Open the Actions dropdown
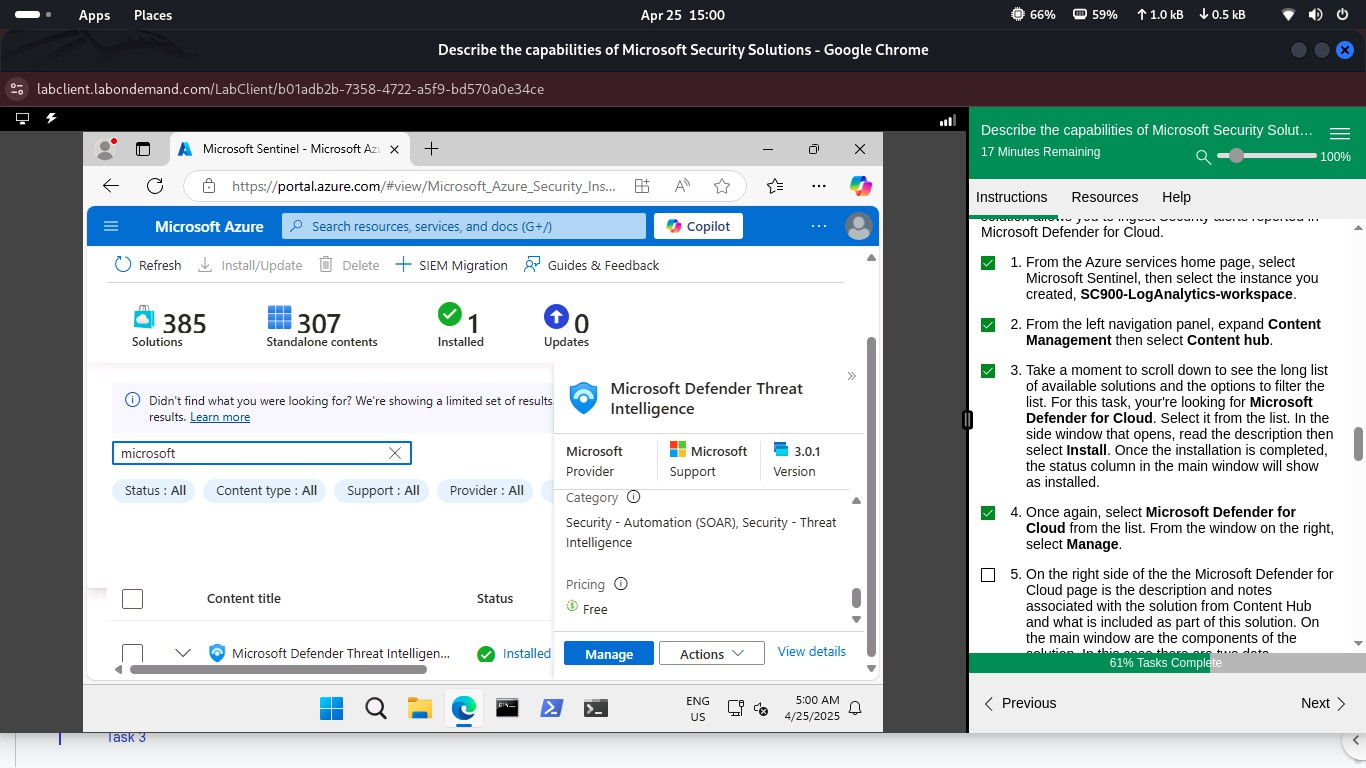Image resolution: width=1366 pixels, height=768 pixels. click(710, 652)
